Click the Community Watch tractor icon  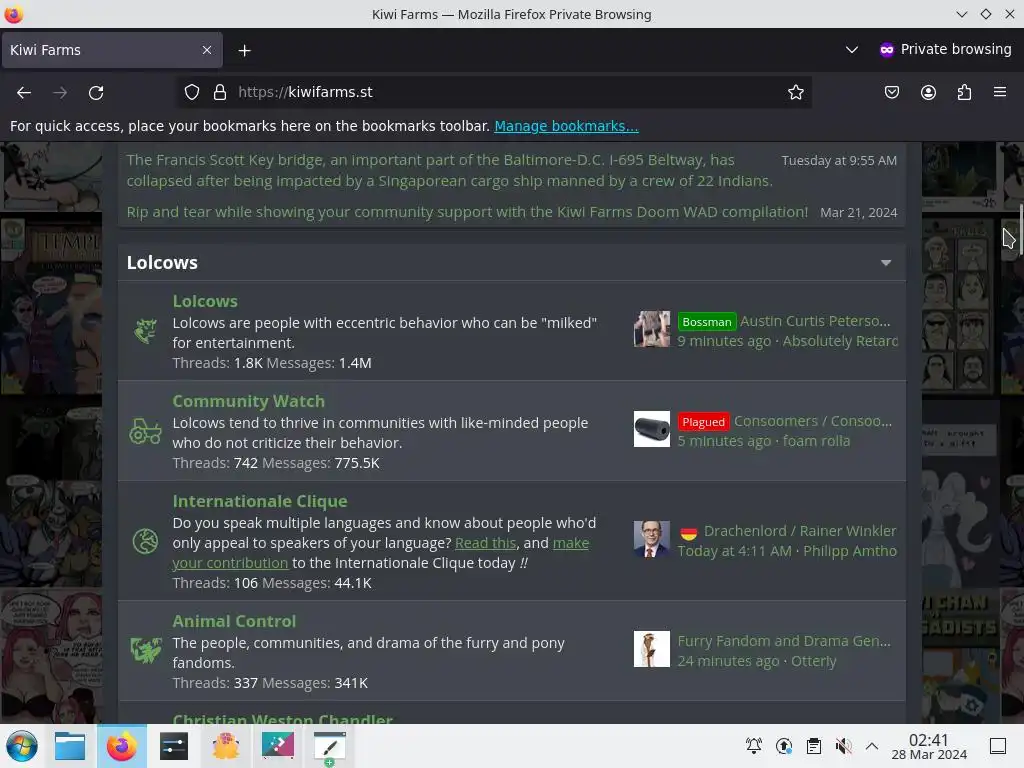pos(146,431)
